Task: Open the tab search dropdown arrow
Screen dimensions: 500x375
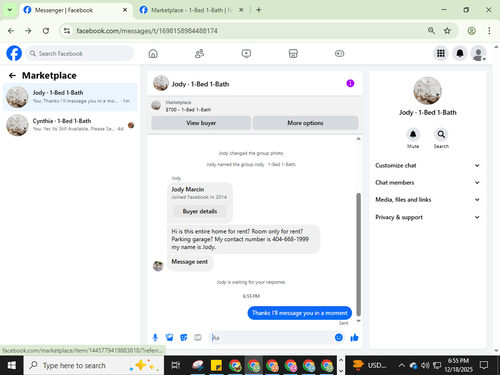Action: [x=10, y=10]
